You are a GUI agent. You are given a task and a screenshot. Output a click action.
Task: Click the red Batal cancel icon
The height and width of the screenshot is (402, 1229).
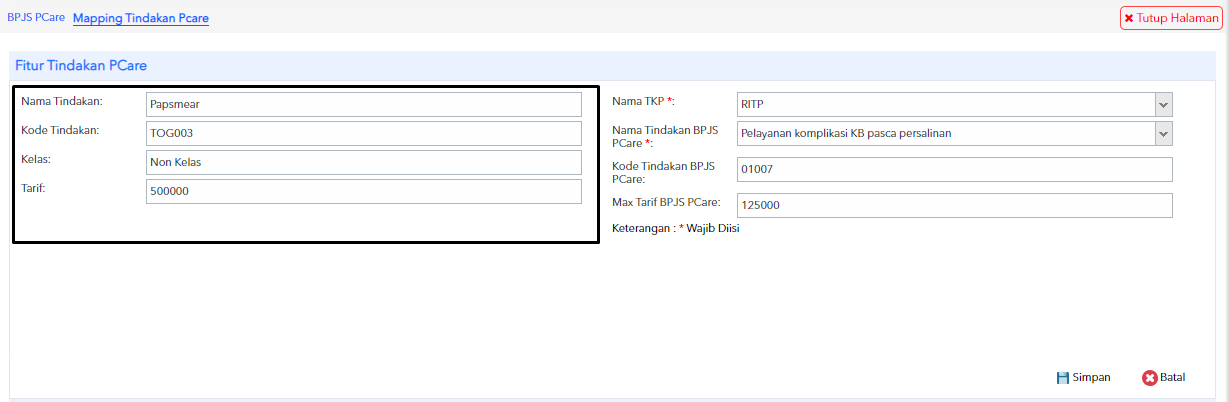1150,378
